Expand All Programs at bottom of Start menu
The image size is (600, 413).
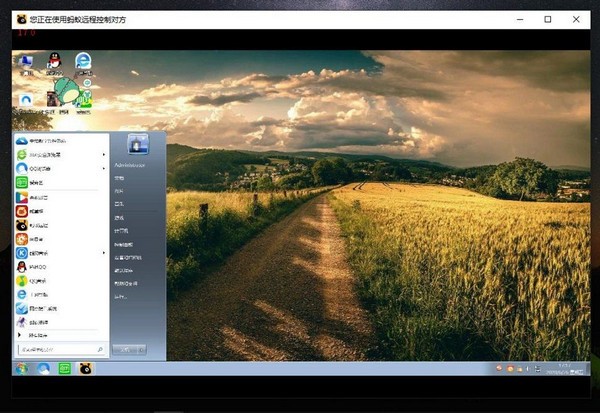tap(38, 335)
